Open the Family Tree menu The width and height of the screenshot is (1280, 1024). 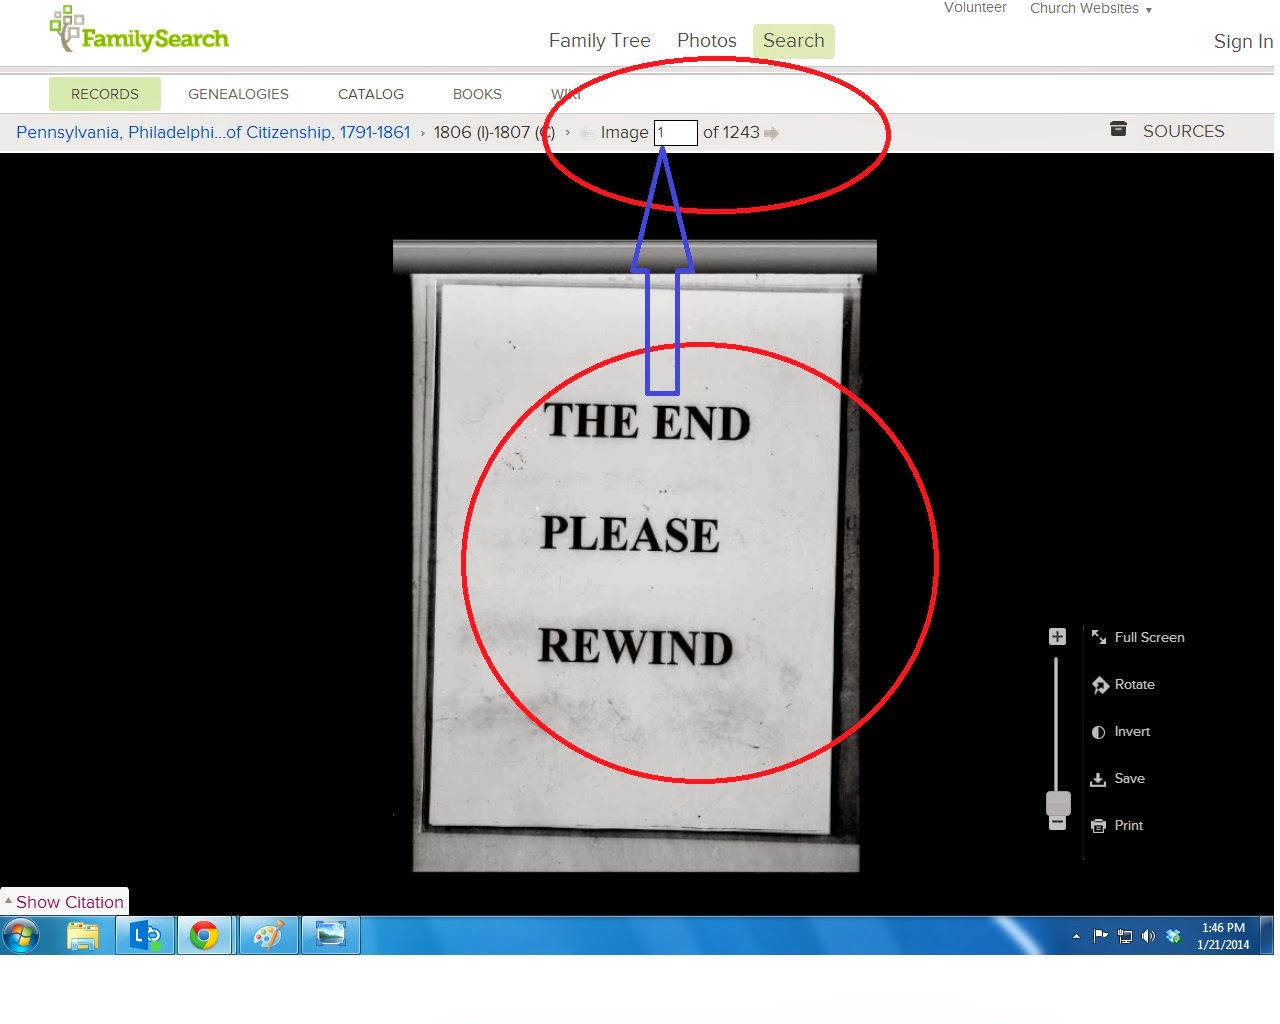(599, 41)
